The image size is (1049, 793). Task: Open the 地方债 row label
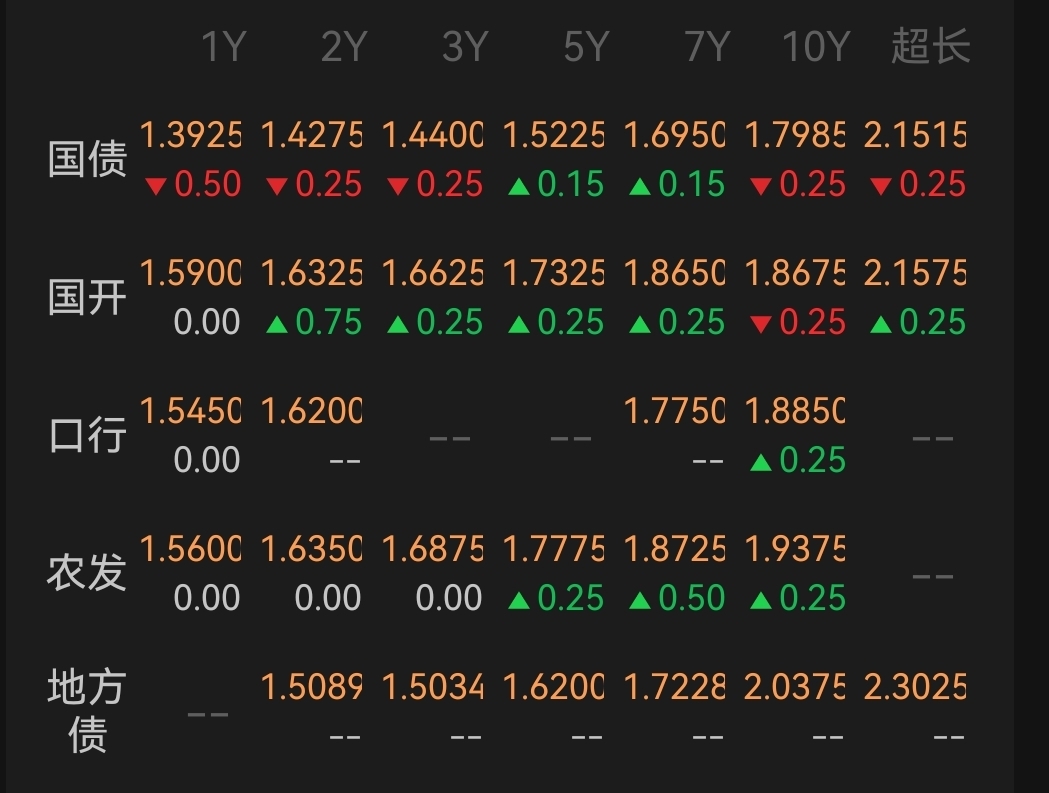pos(88,711)
